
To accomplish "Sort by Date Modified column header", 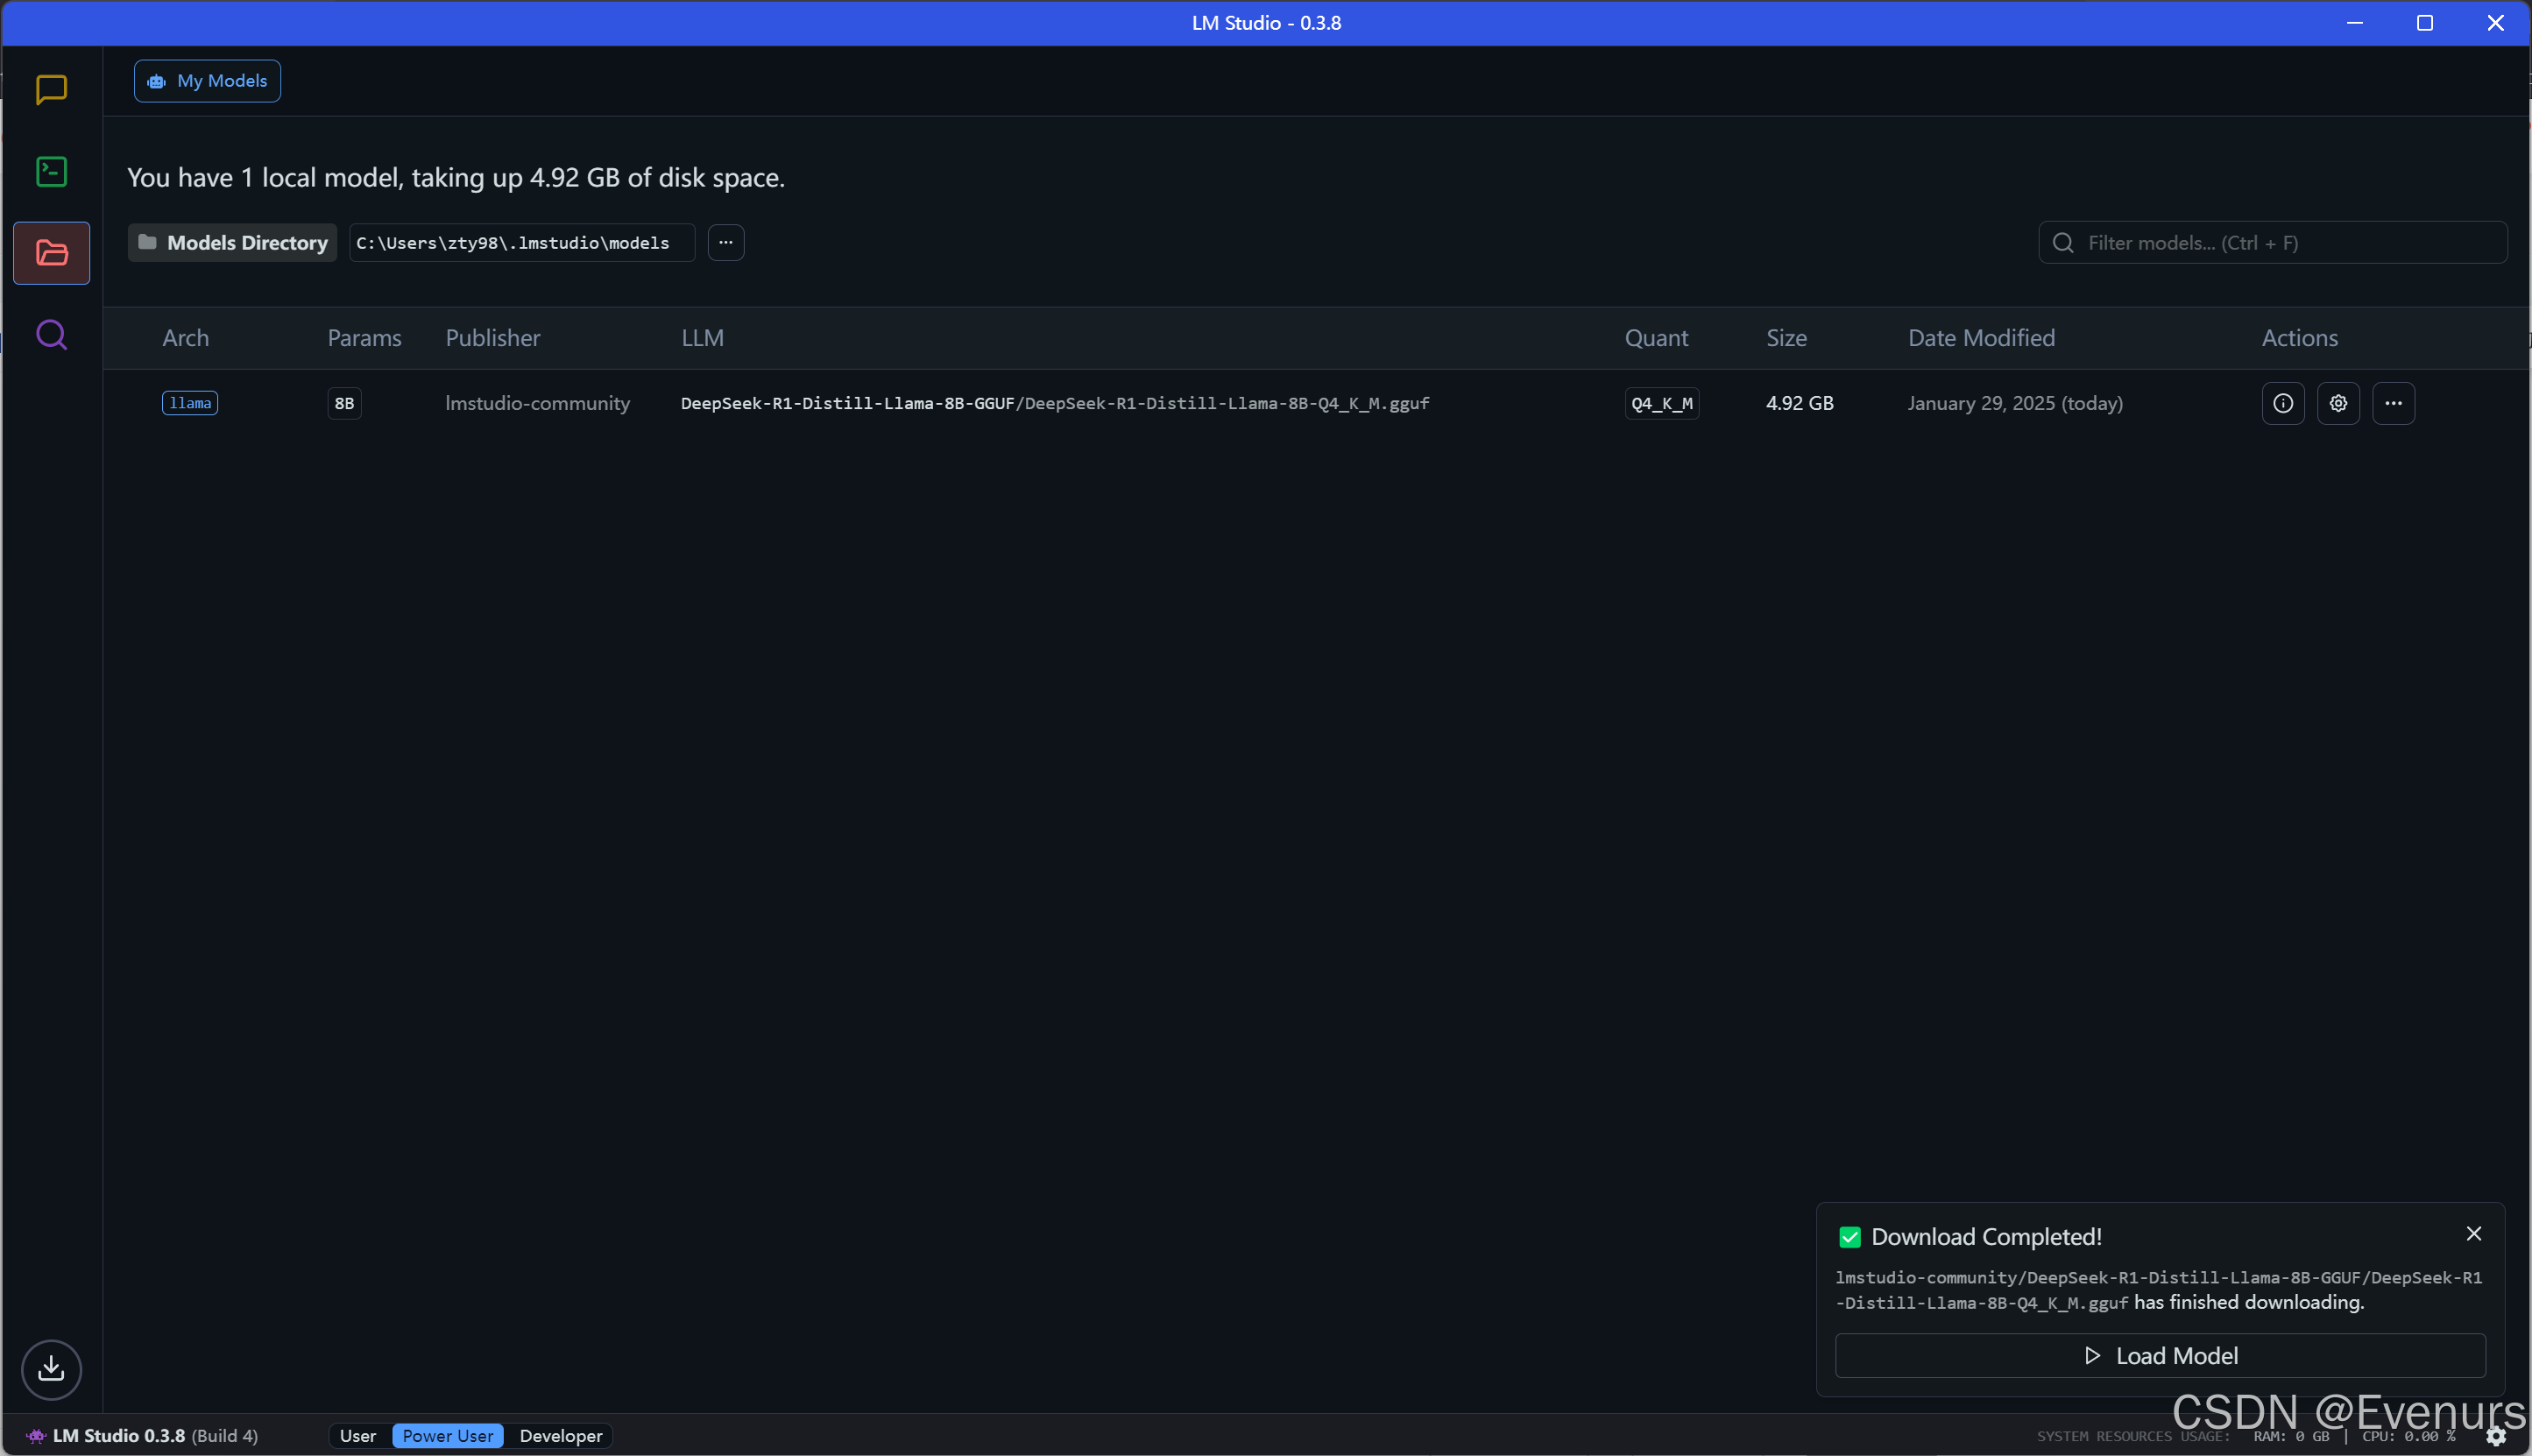I will click(1981, 338).
